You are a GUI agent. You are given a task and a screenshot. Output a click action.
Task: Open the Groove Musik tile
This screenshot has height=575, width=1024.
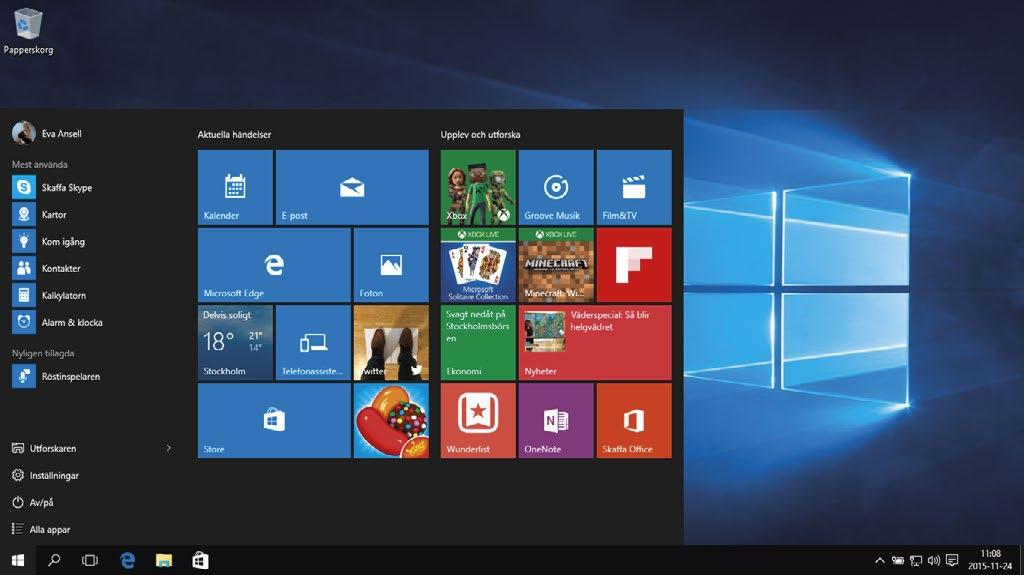coord(556,187)
